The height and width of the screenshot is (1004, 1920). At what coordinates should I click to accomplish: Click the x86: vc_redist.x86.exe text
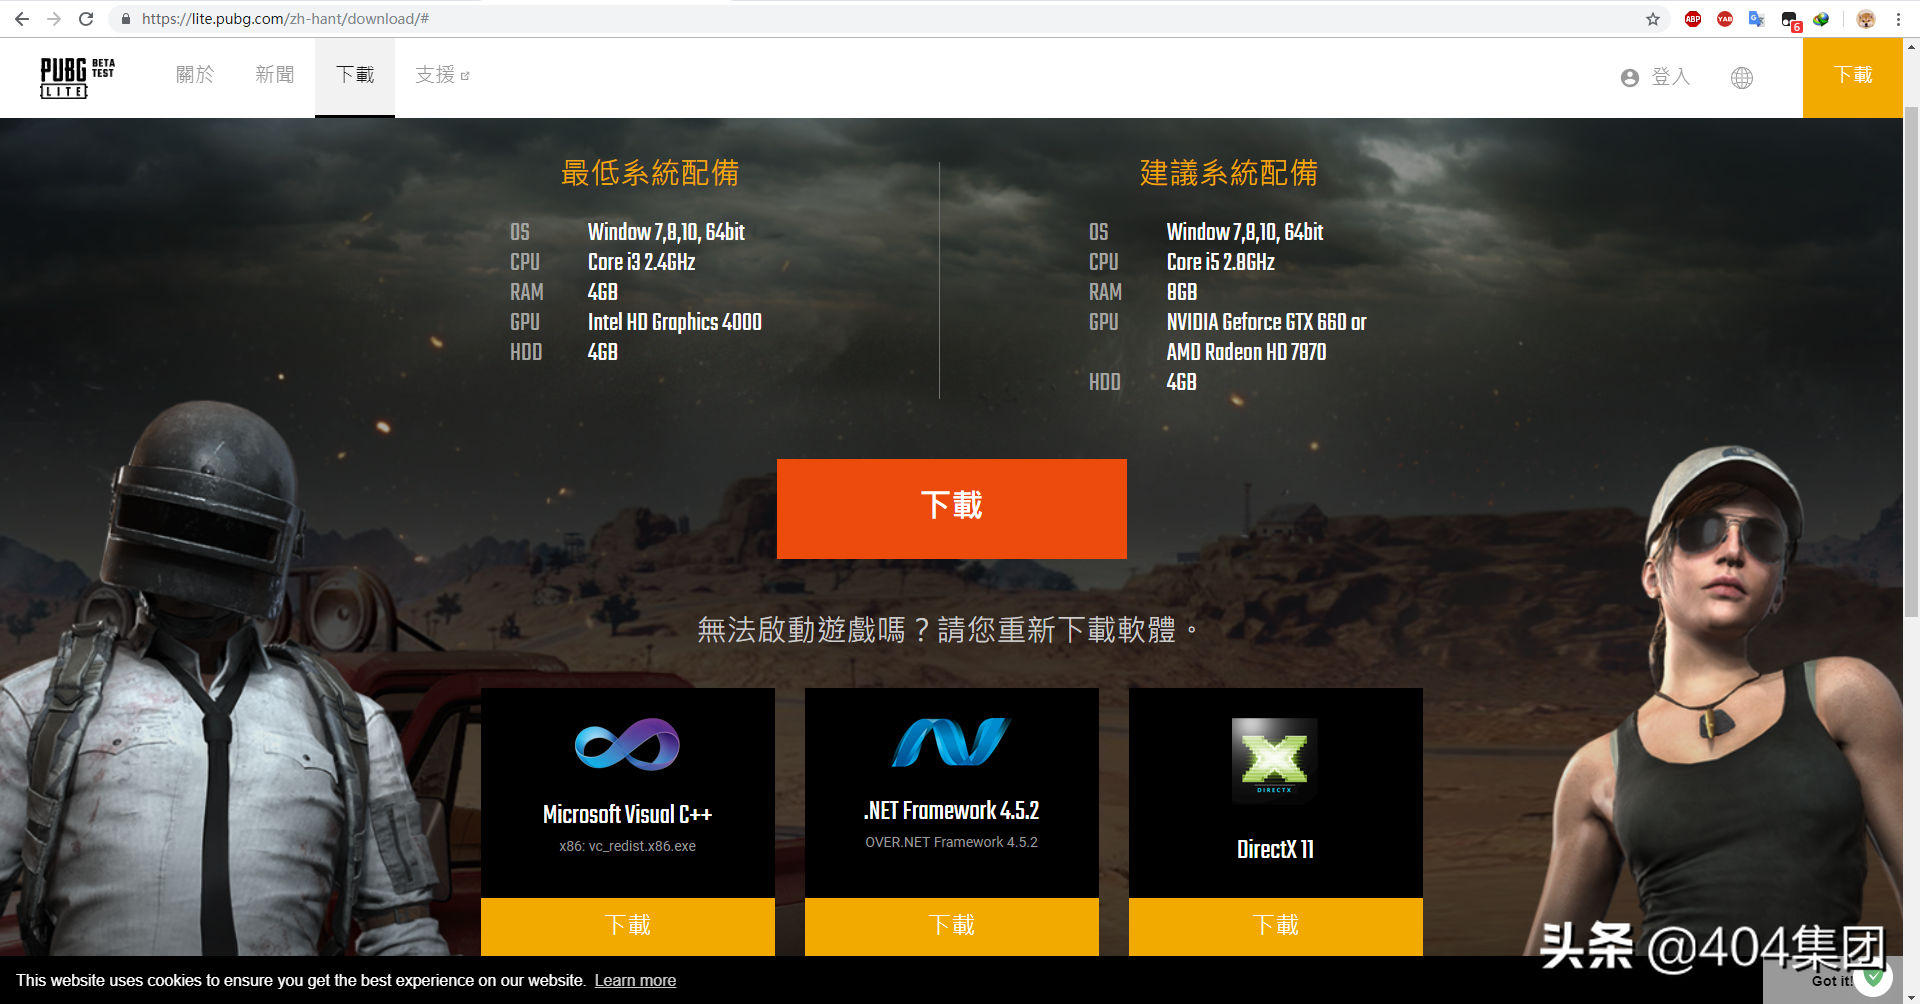pyautogui.click(x=628, y=846)
